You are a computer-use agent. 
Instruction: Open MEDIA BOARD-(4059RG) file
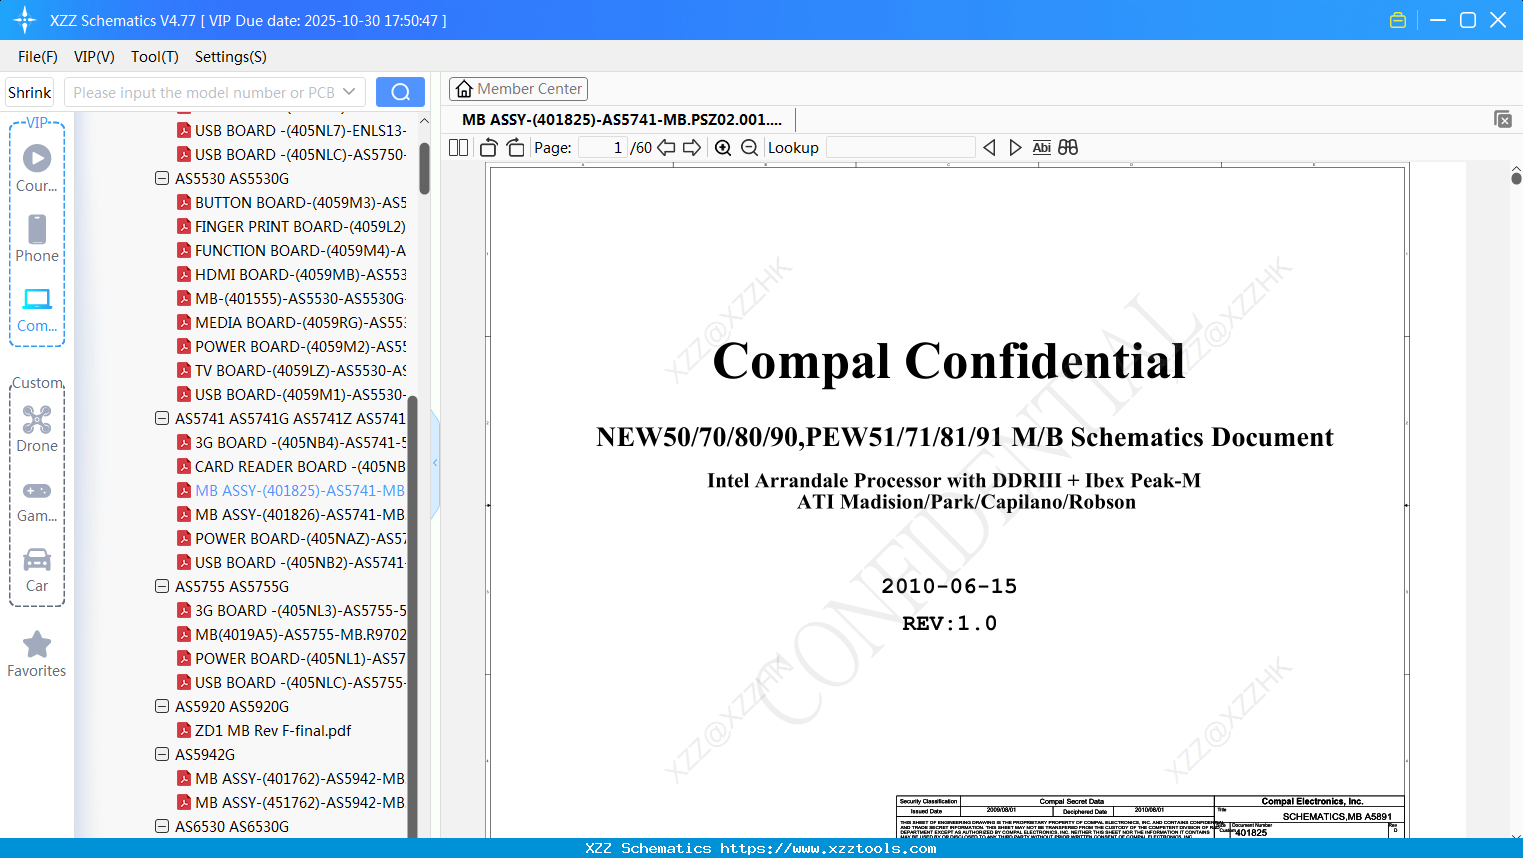[x=291, y=323]
